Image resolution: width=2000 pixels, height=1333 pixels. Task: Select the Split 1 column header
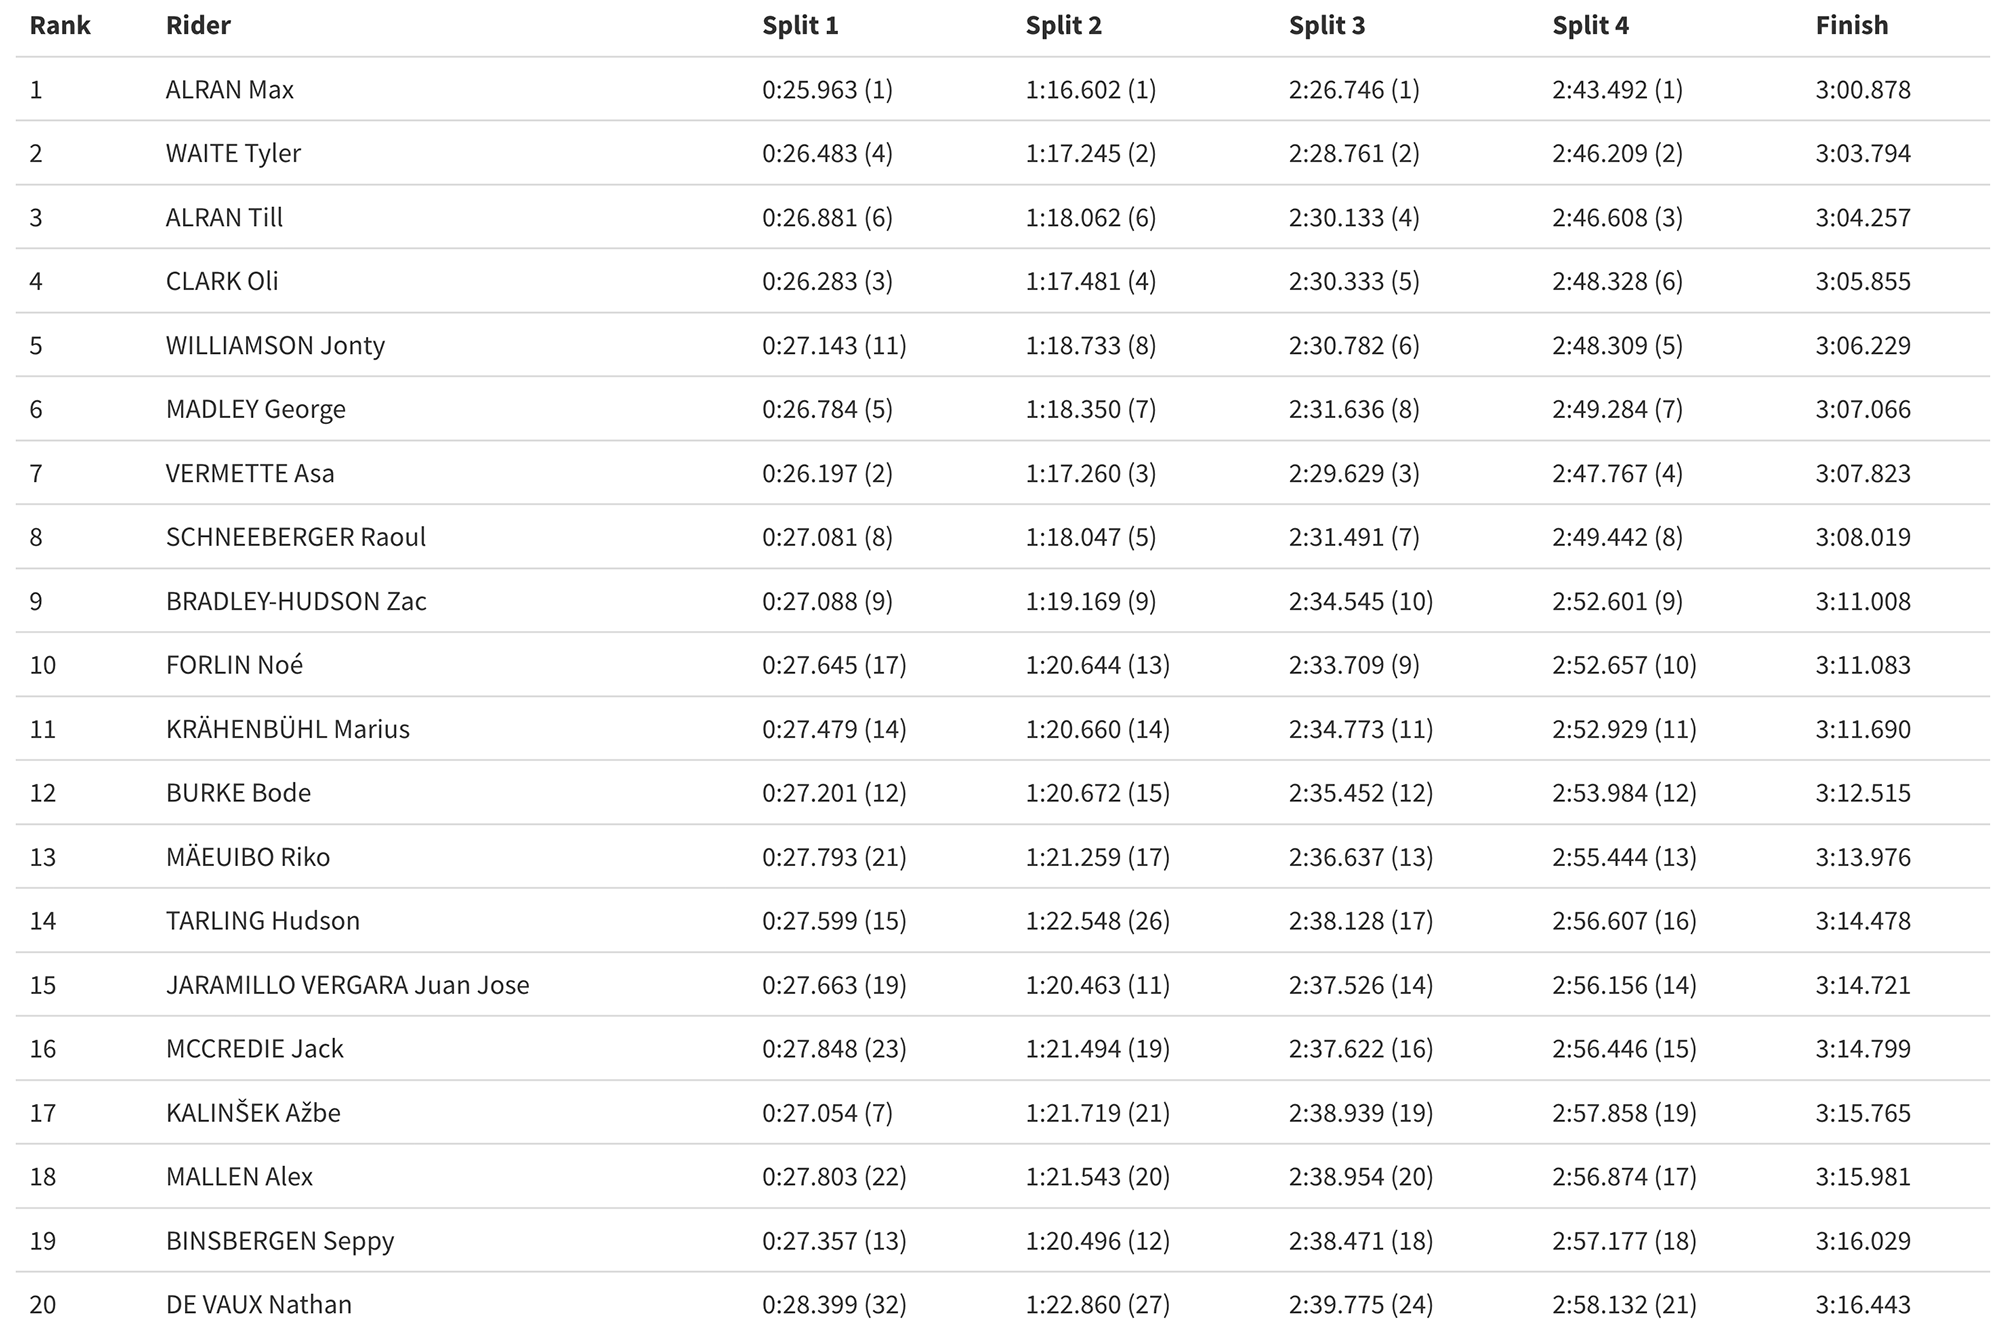coord(800,25)
